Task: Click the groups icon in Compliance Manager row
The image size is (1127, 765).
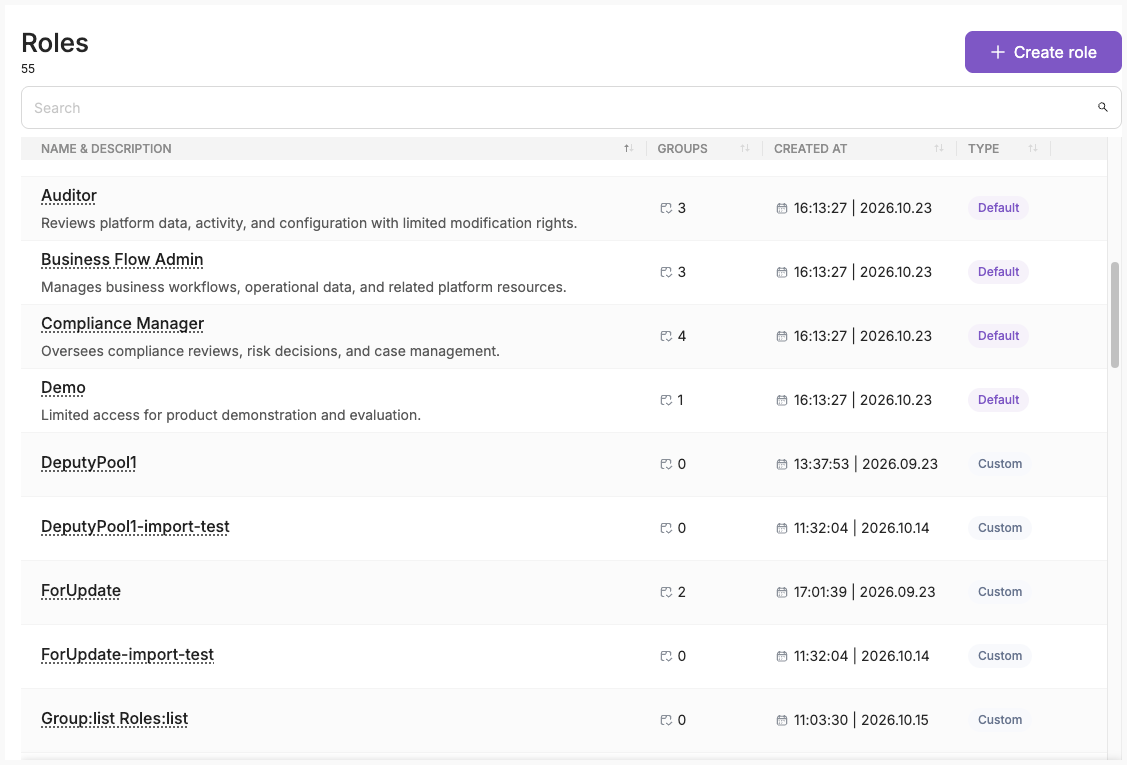Action: [x=666, y=336]
